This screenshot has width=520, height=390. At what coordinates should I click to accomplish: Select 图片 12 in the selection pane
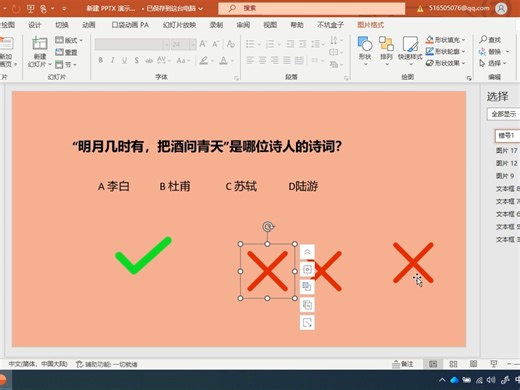click(x=507, y=163)
